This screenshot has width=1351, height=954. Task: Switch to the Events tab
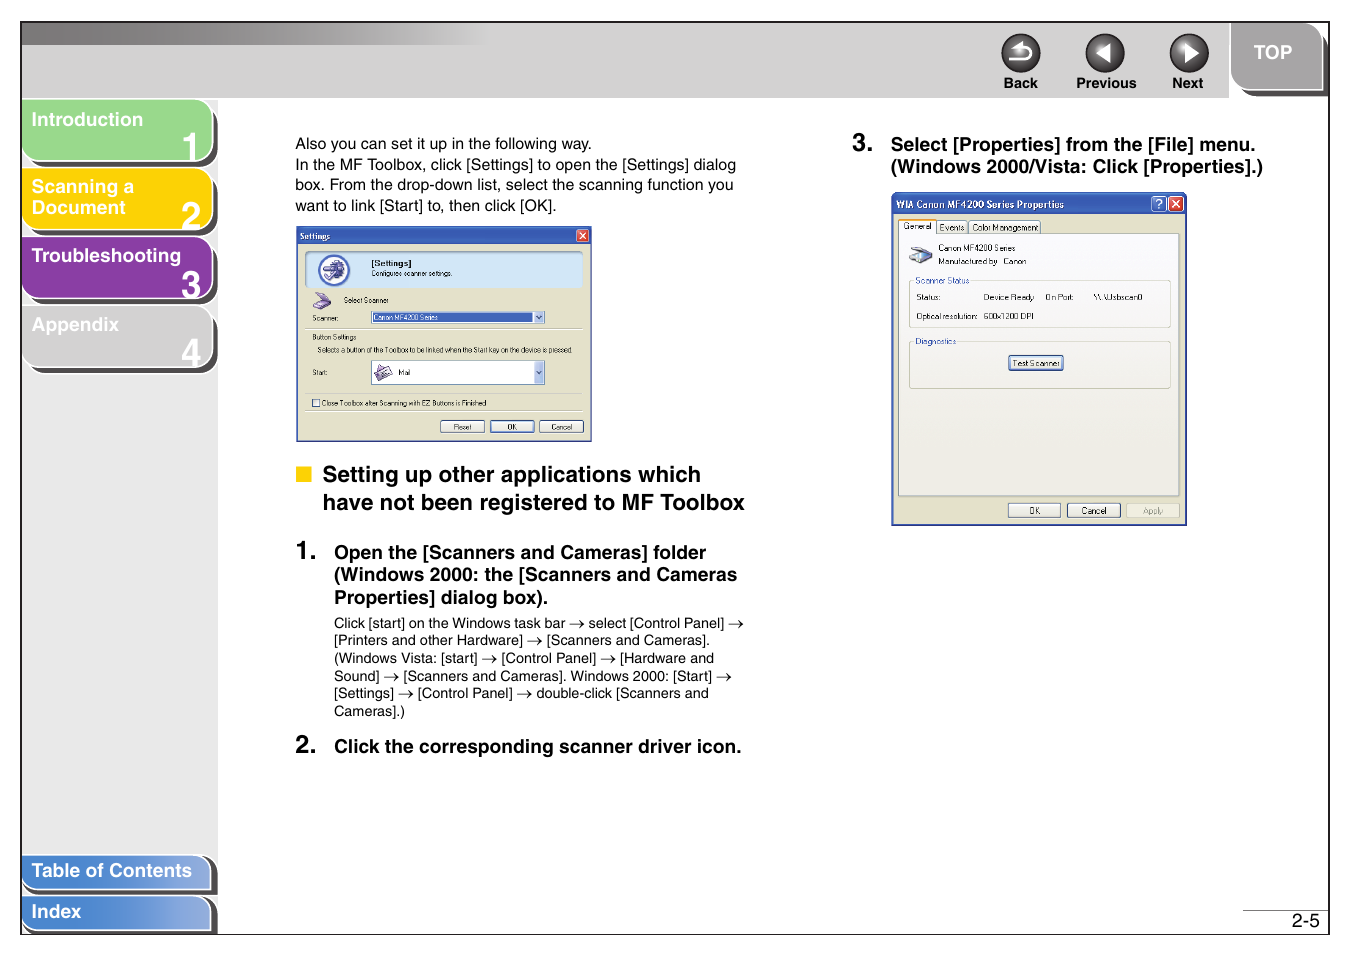click(x=952, y=227)
